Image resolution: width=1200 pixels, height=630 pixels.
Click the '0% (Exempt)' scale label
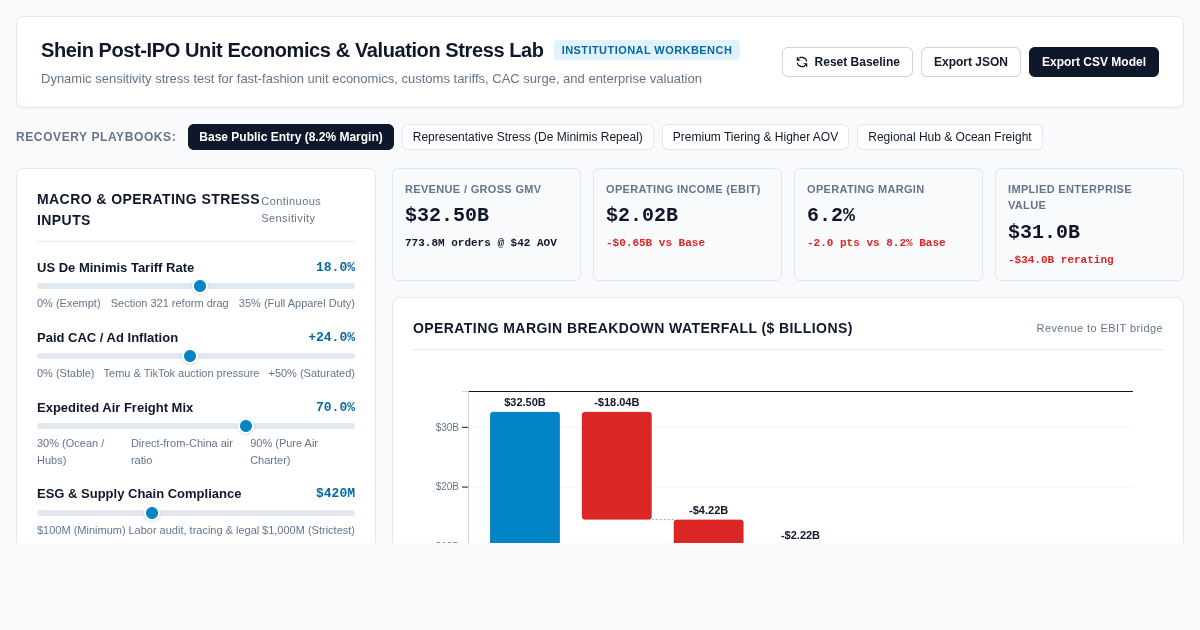[x=69, y=303]
